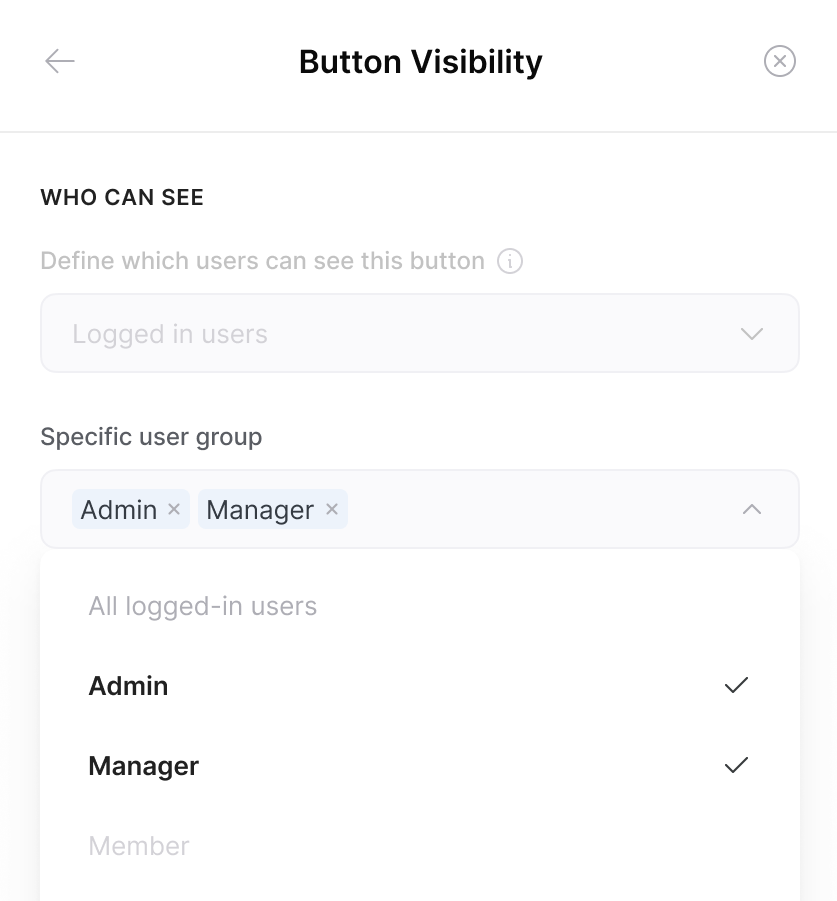Close the Button Visibility dialog
The width and height of the screenshot is (837, 901).
[x=780, y=61]
